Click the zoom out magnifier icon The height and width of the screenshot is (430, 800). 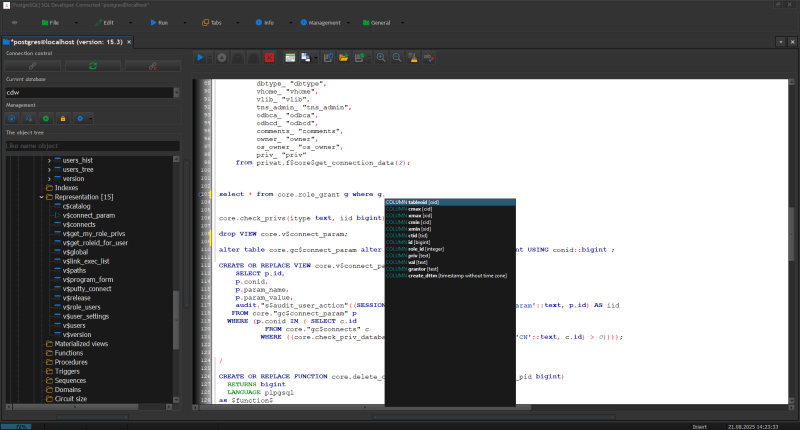click(396, 58)
